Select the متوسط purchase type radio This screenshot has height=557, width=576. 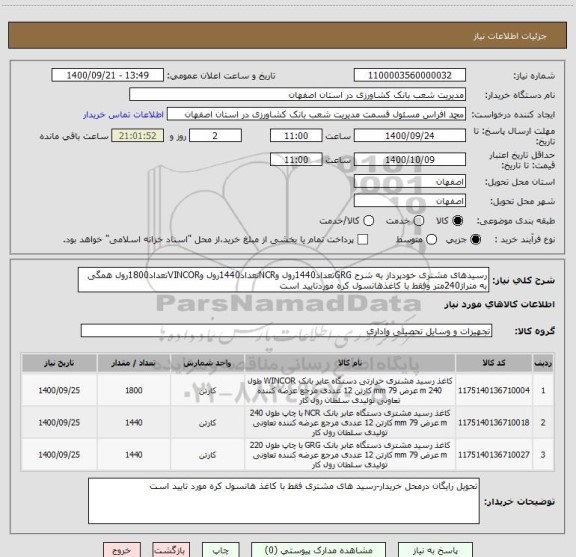point(431,240)
